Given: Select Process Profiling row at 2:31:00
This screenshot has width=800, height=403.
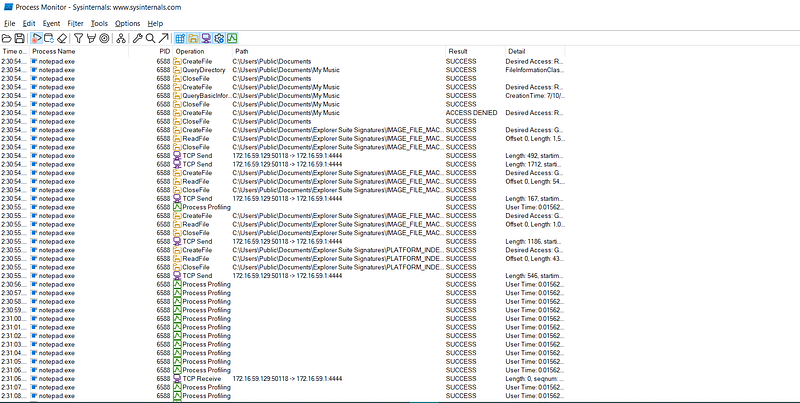Looking at the screenshot, I should tap(283, 318).
